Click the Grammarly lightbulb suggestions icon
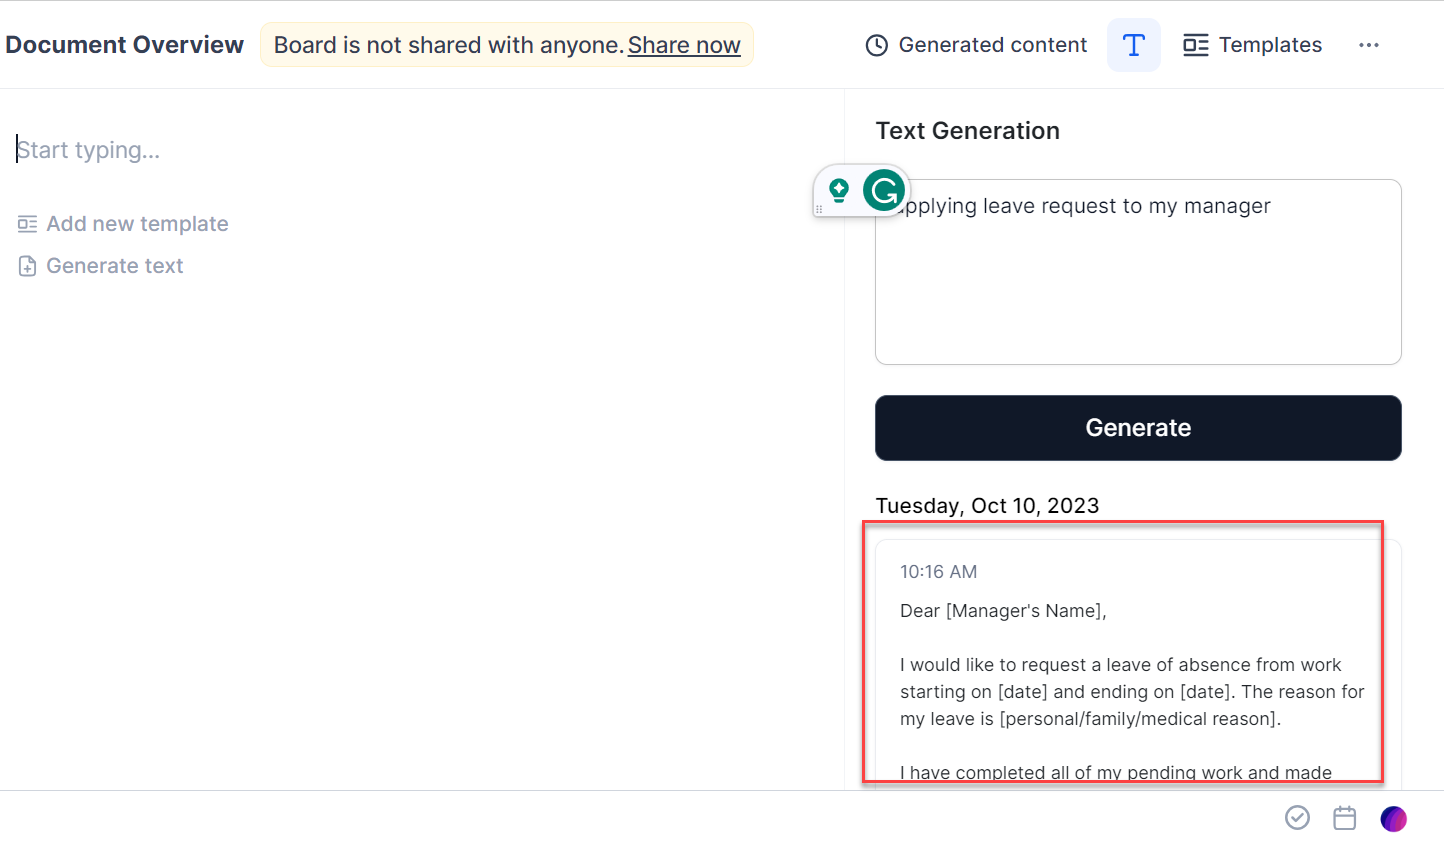Viewport: 1444px width, 841px height. pos(839,189)
